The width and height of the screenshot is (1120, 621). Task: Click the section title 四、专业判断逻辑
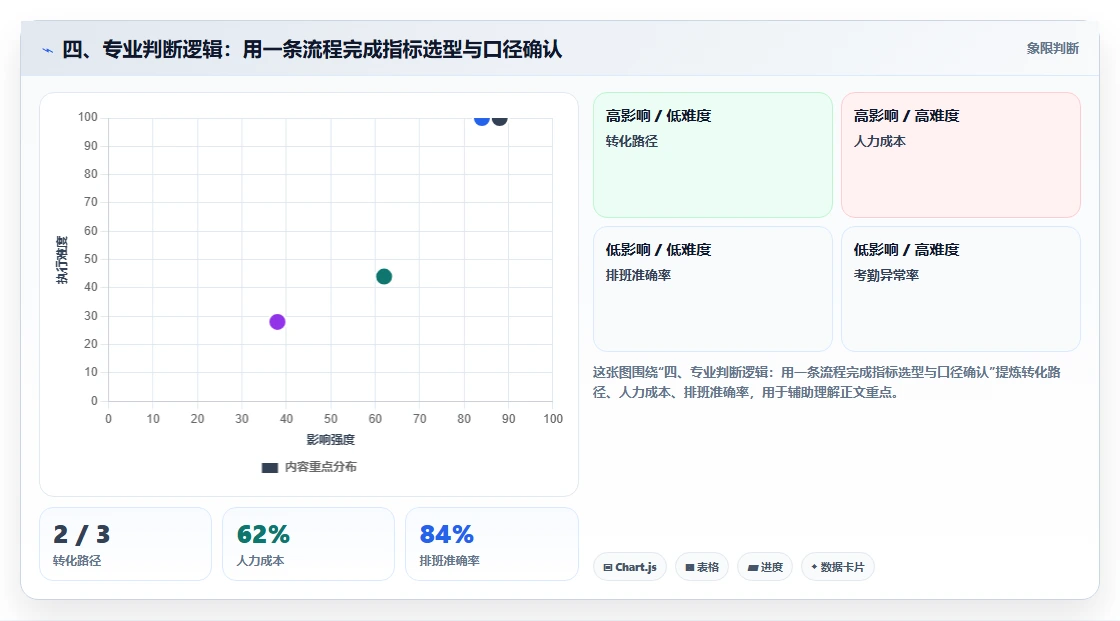tap(312, 49)
